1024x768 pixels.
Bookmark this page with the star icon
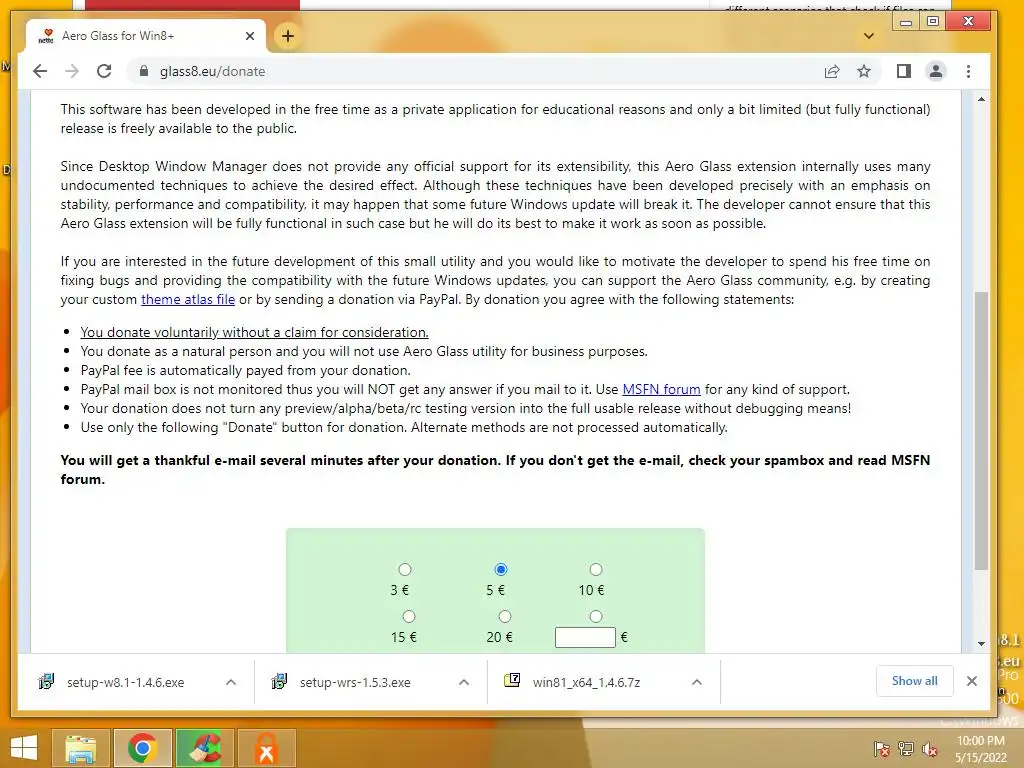pyautogui.click(x=863, y=71)
